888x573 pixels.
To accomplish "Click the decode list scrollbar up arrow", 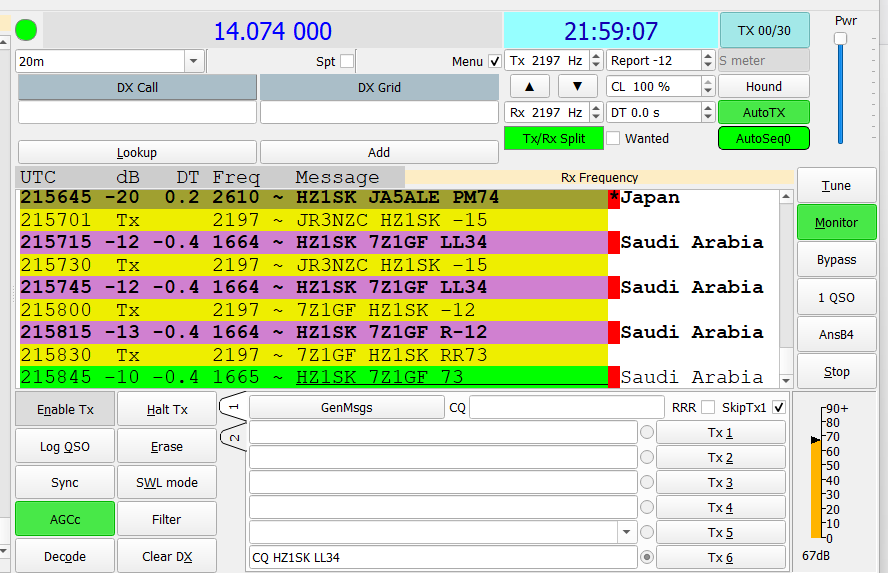I will (x=785, y=196).
